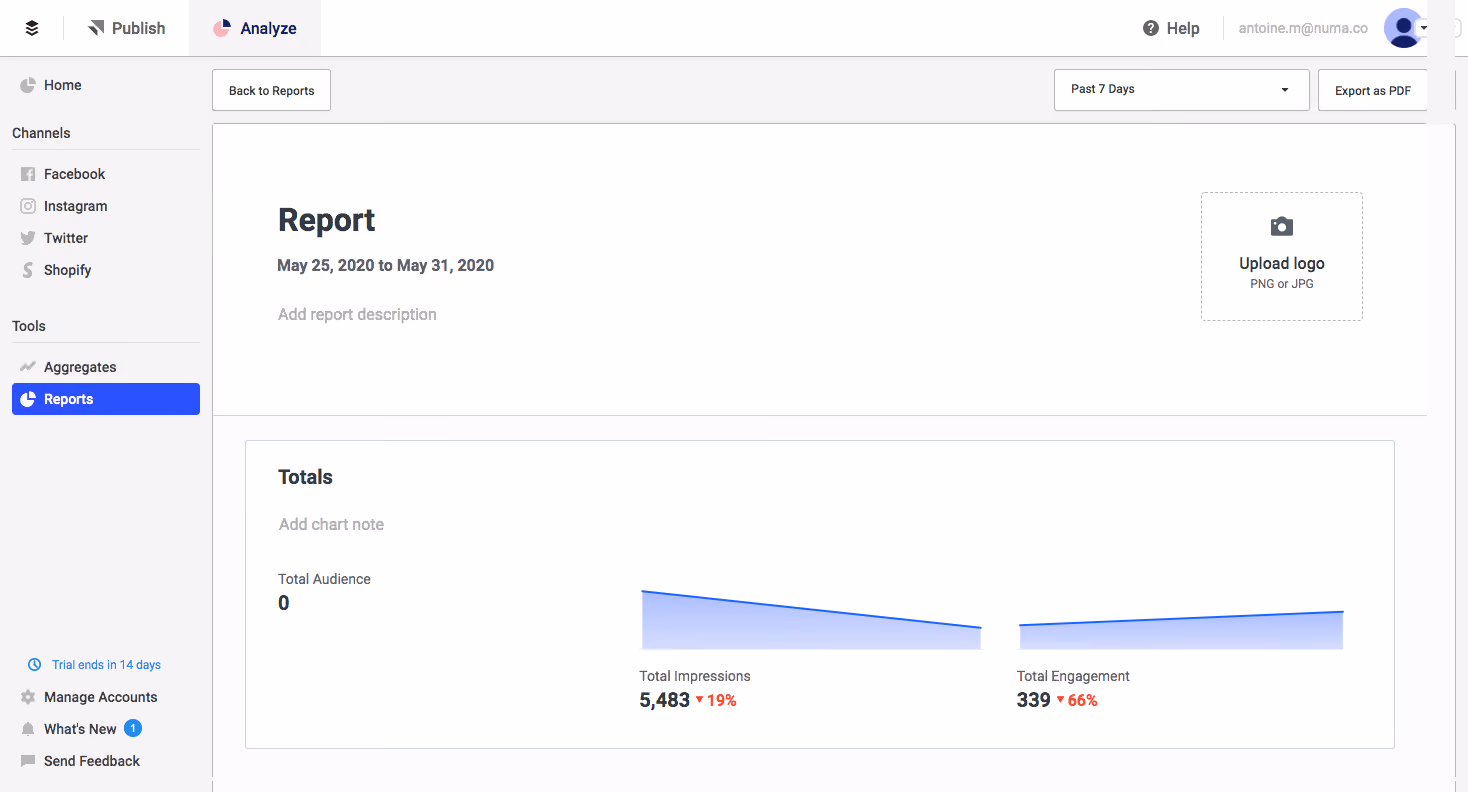Open the Facebook channel

coord(106,174)
